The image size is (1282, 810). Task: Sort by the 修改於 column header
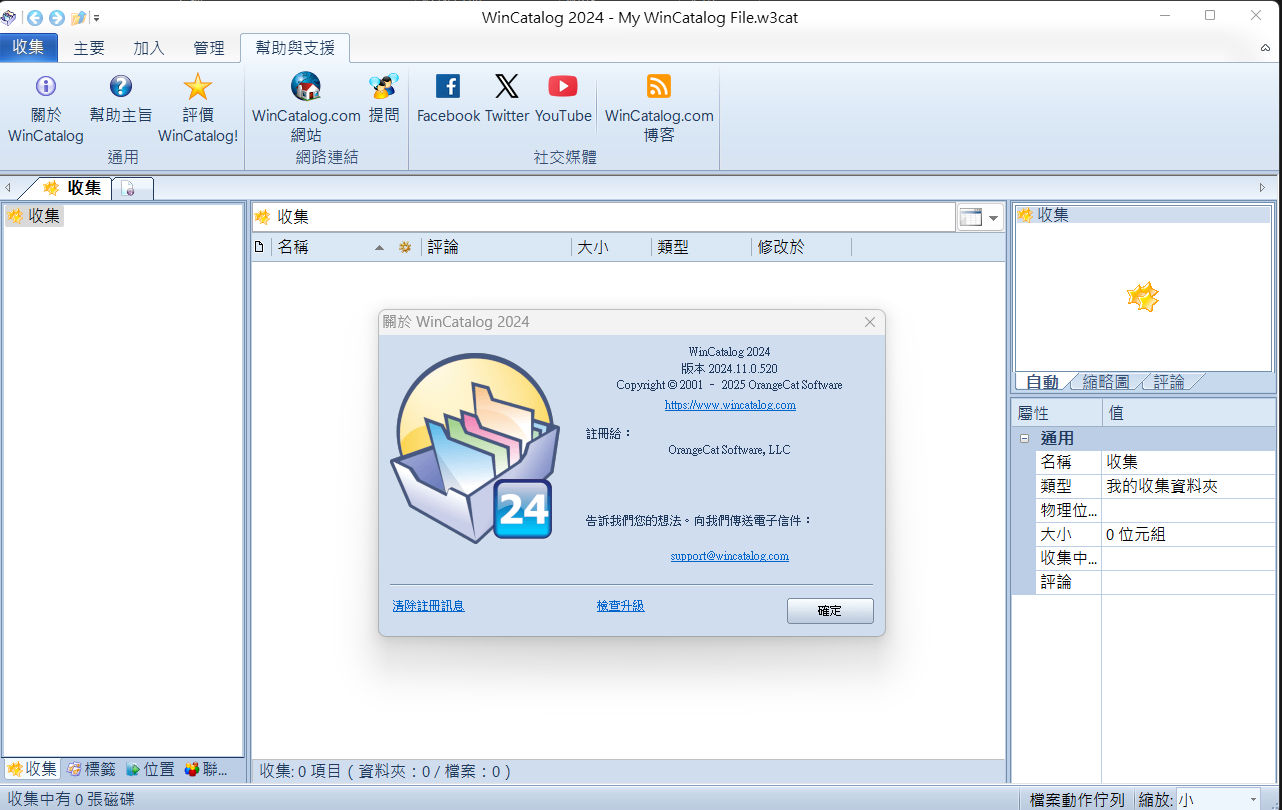click(x=801, y=247)
